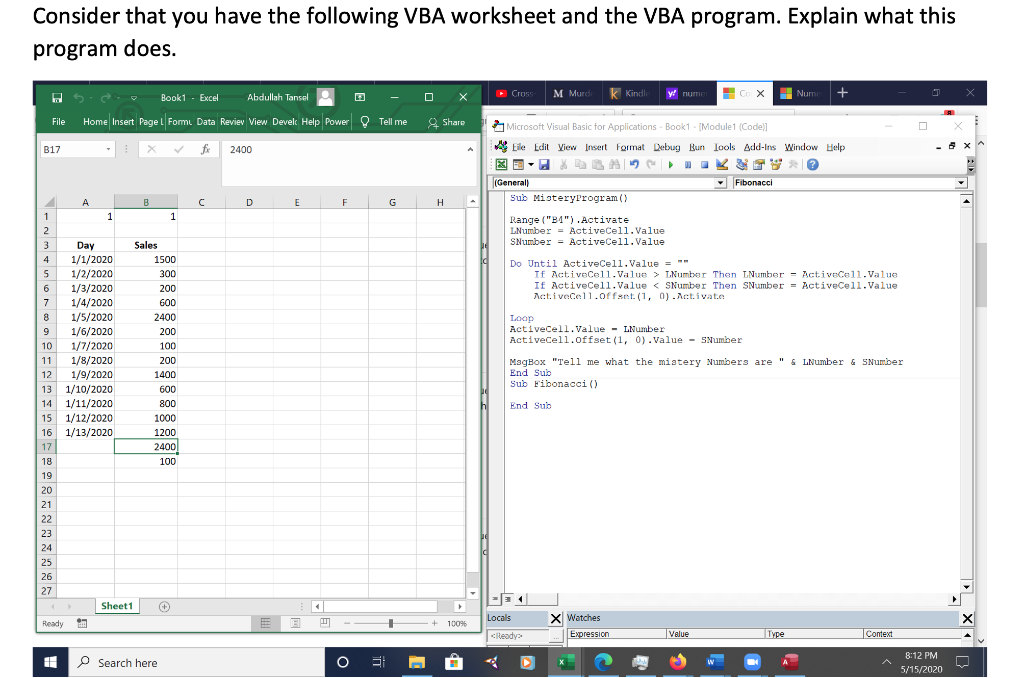Screen dimensions: 1024x678
Task: Click the Break pause icon in VBA toolbar
Action: [x=688, y=165]
